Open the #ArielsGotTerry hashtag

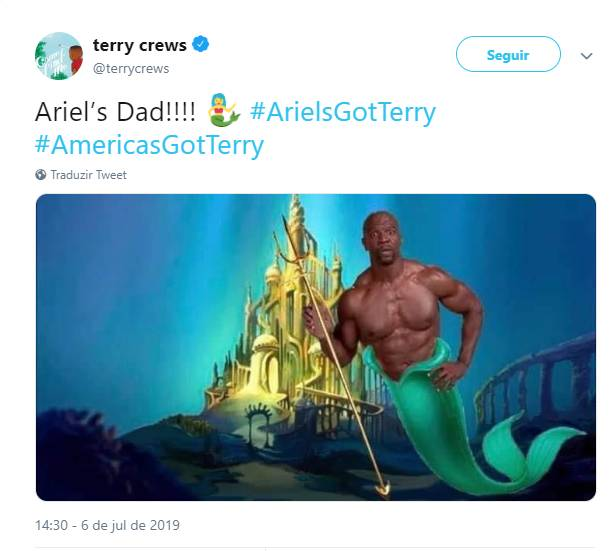pos(343,111)
